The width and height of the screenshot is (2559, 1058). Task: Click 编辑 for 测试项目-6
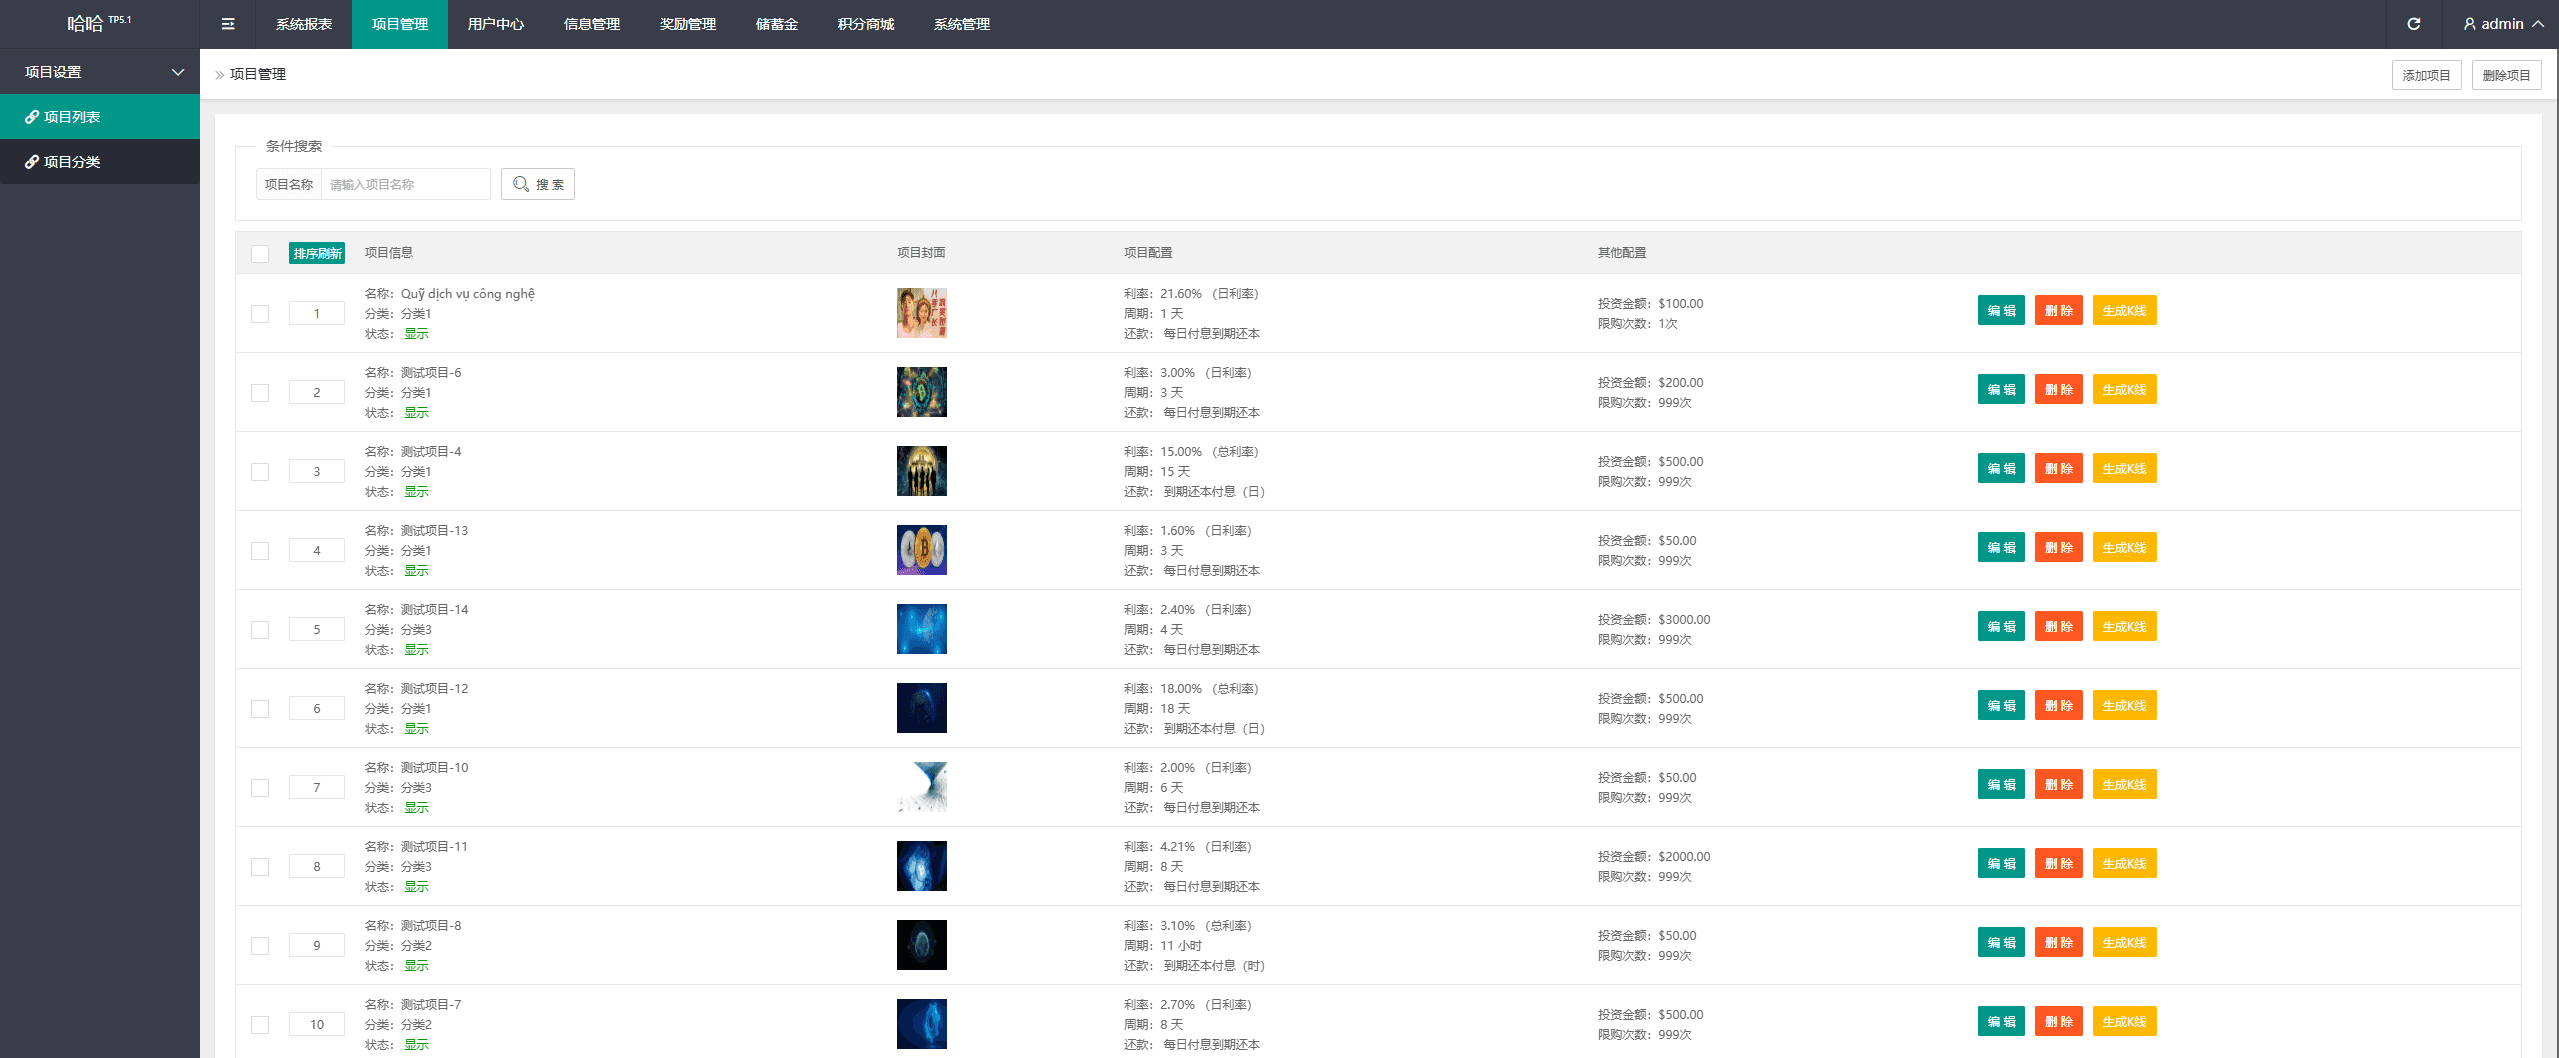tap(2001, 389)
